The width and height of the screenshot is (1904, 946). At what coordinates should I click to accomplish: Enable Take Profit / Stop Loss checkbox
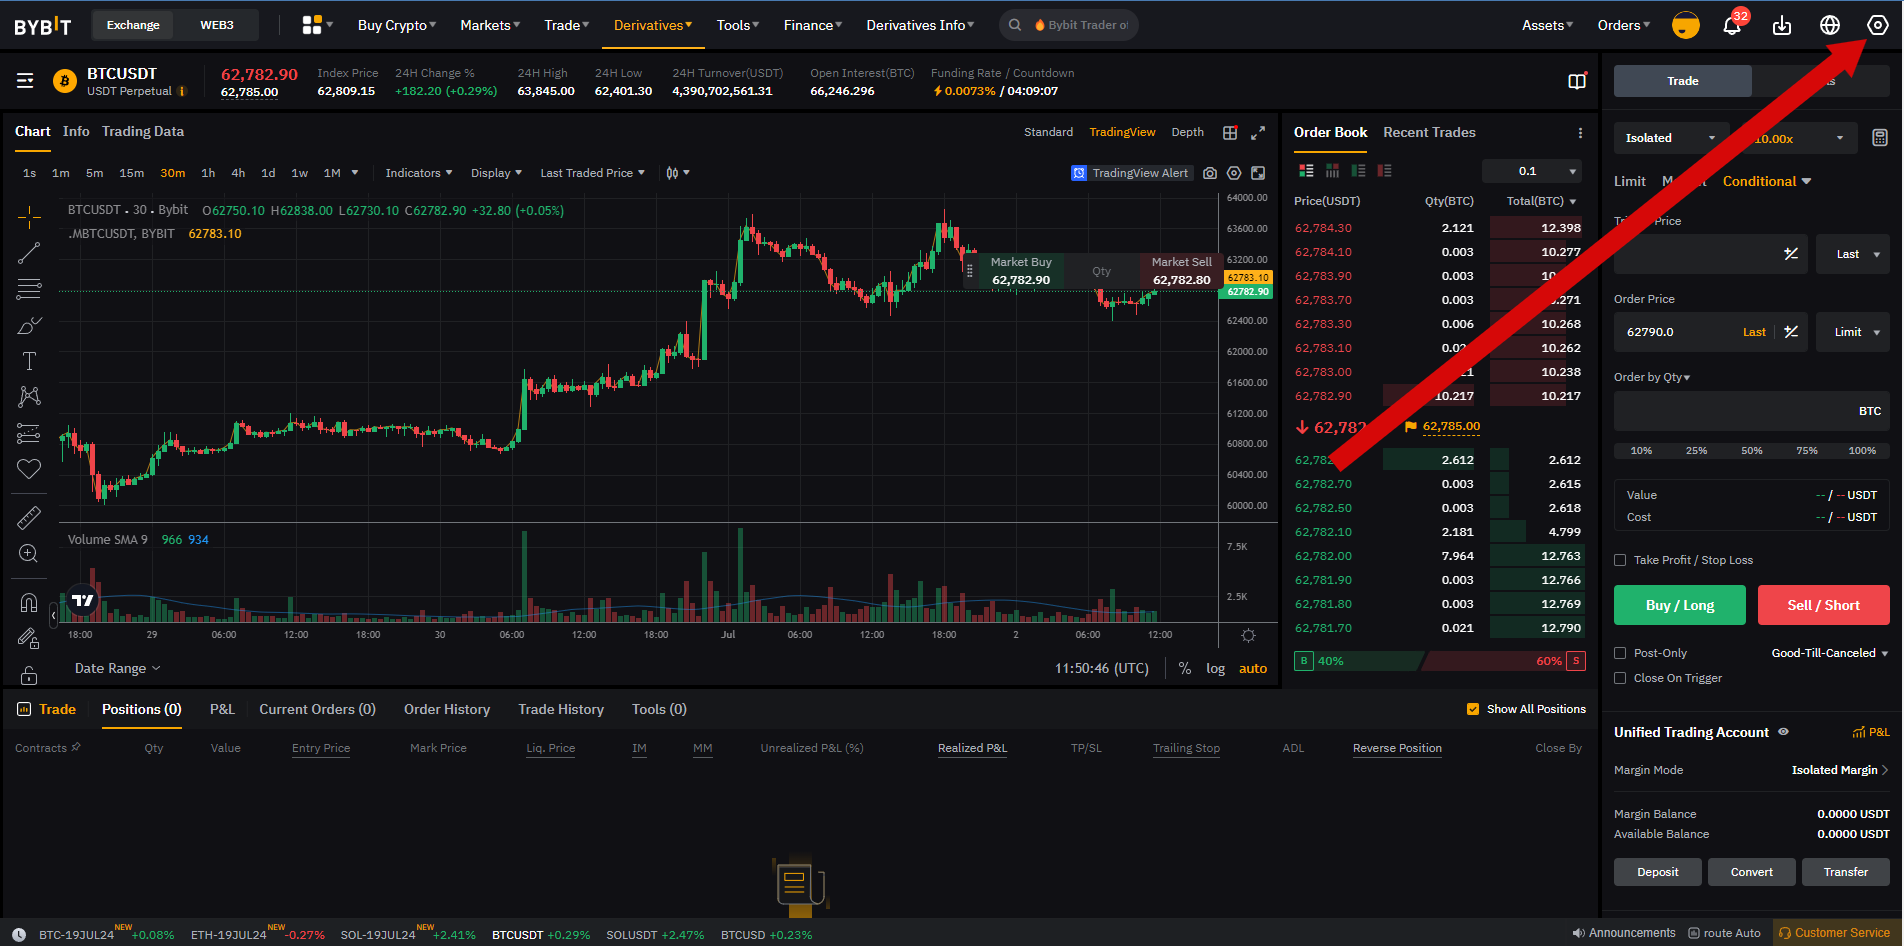(x=1620, y=560)
